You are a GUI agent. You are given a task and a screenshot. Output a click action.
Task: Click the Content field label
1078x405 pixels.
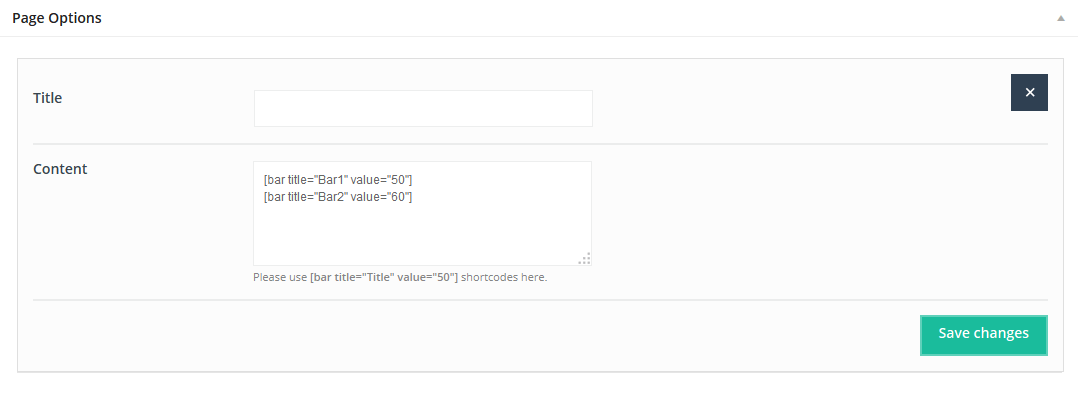tap(60, 169)
